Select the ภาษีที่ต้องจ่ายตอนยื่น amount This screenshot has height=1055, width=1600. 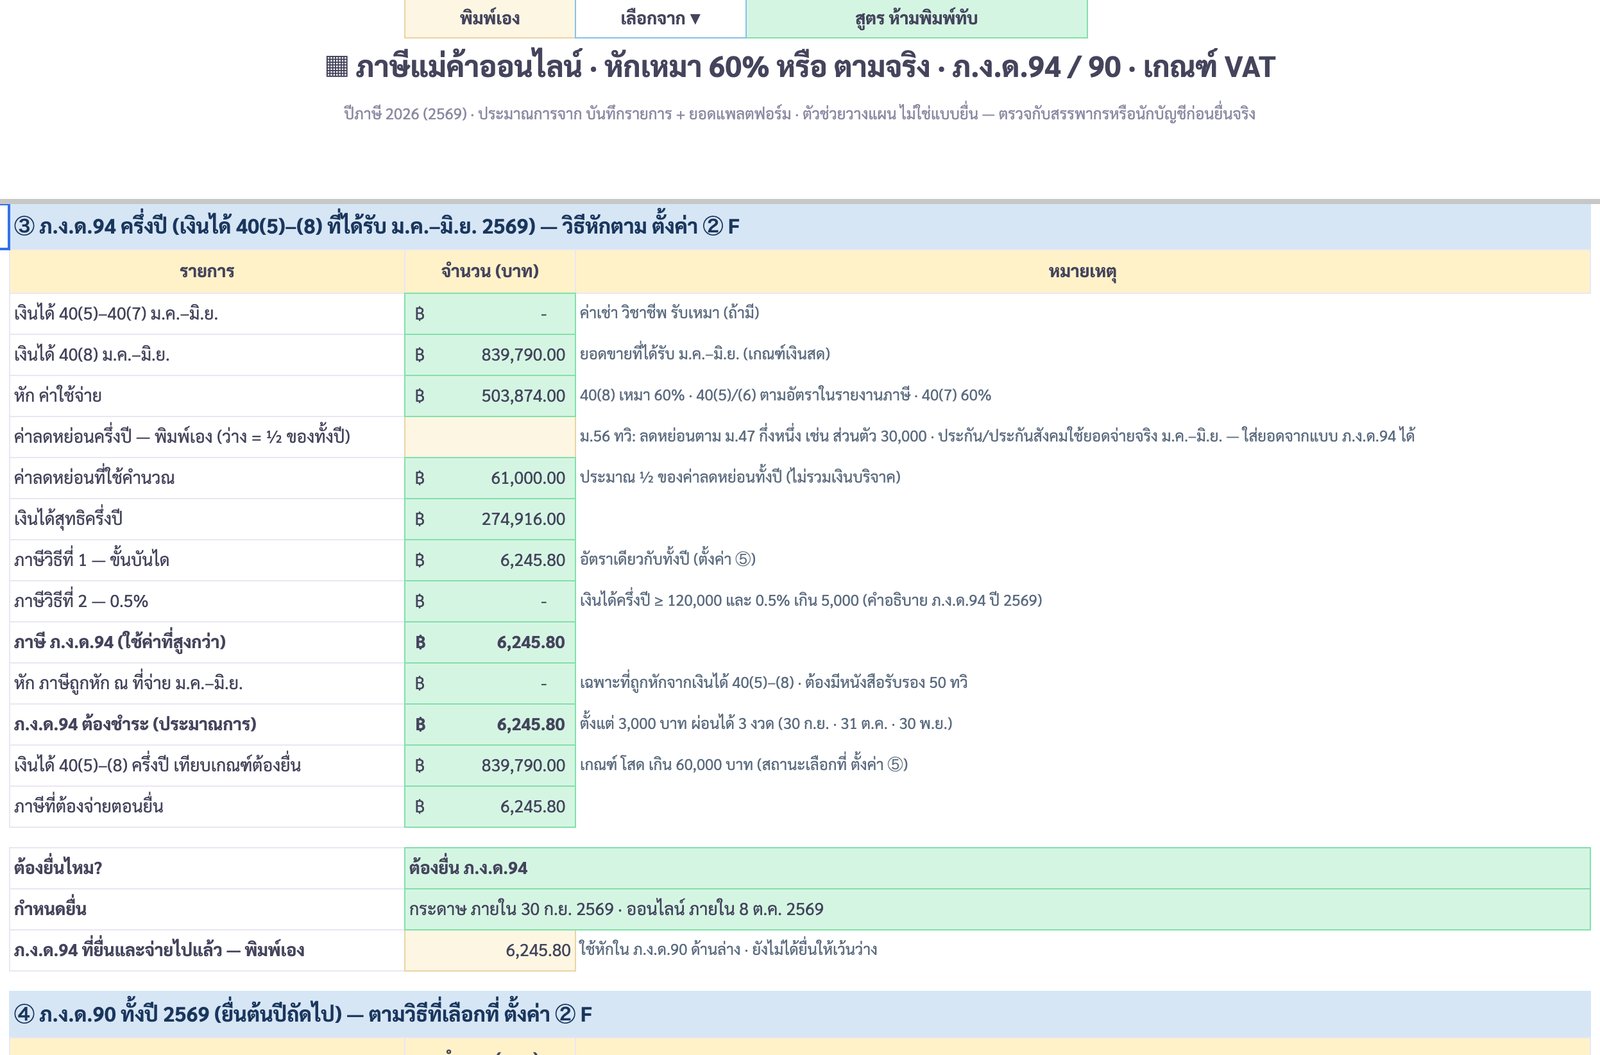(490, 806)
